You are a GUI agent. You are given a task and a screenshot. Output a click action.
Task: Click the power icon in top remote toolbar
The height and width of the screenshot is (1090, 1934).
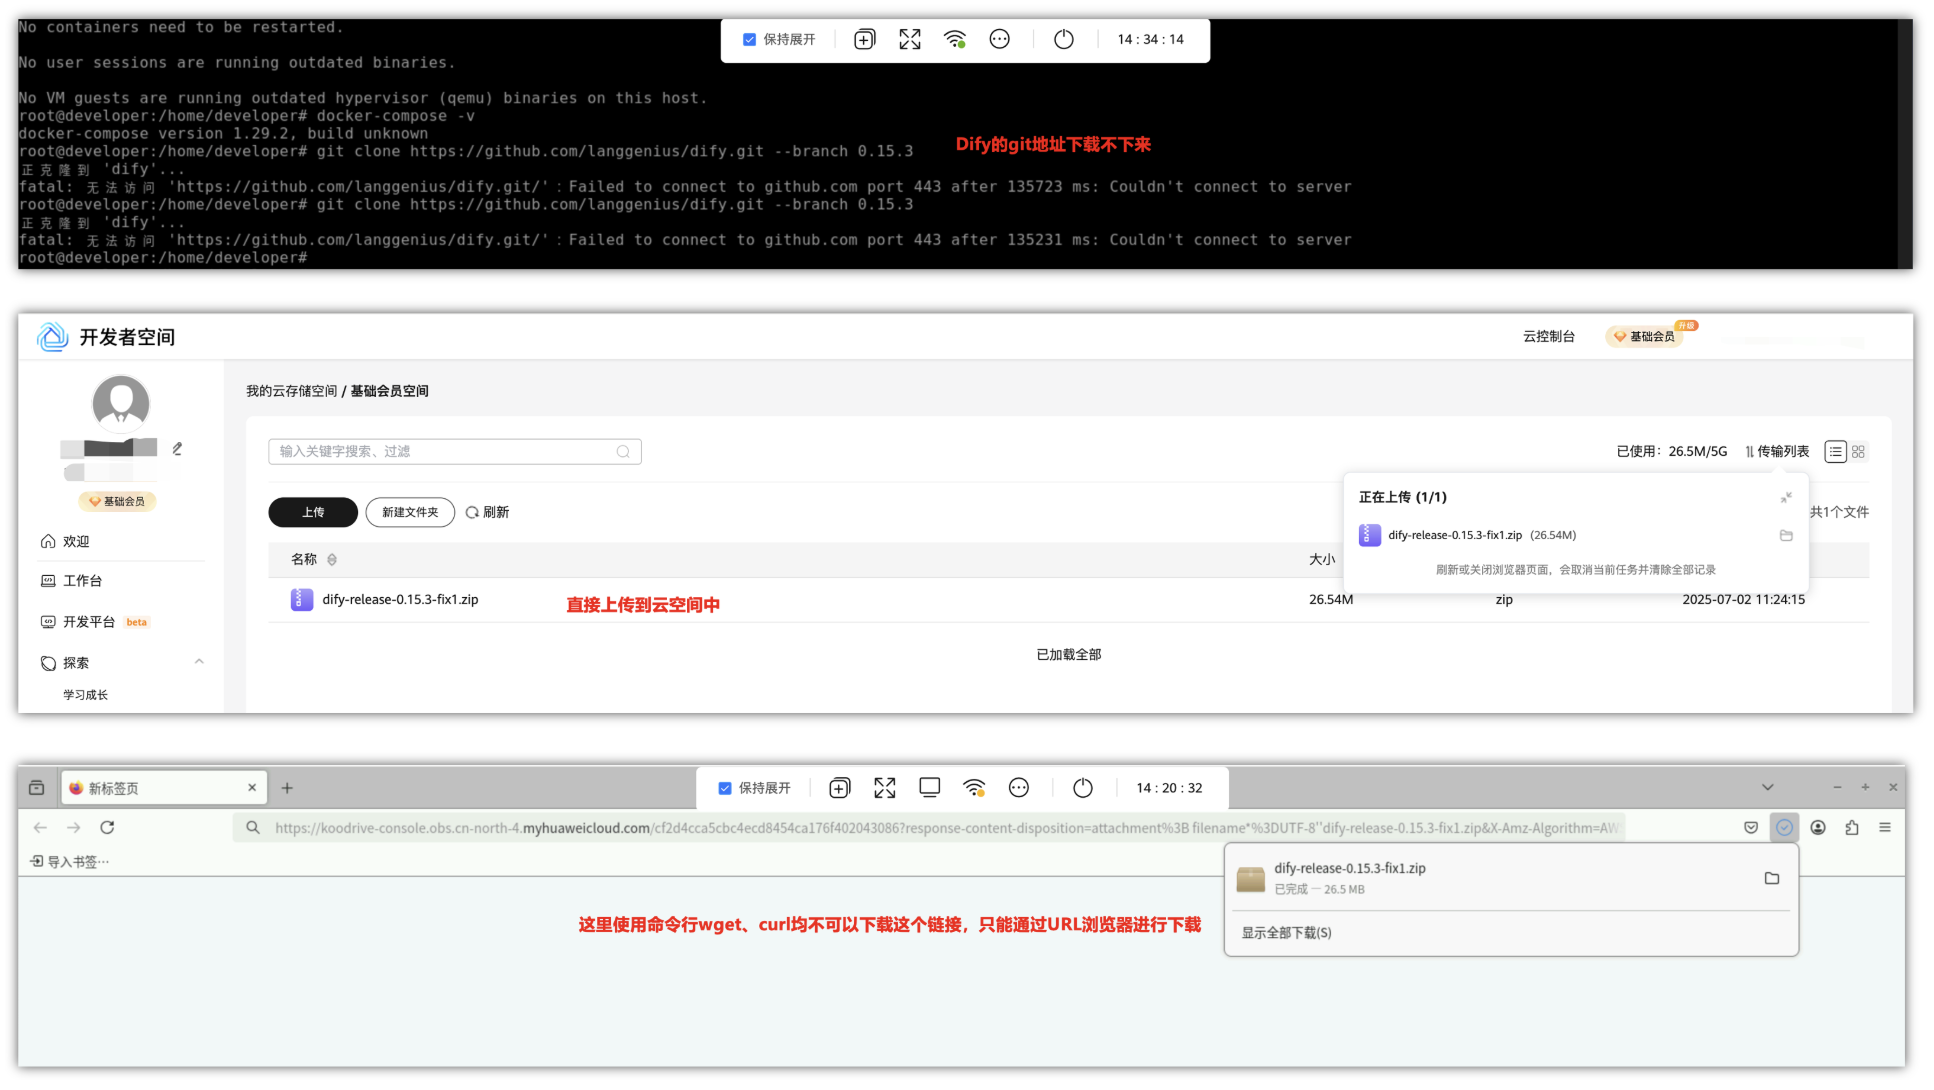1063,39
